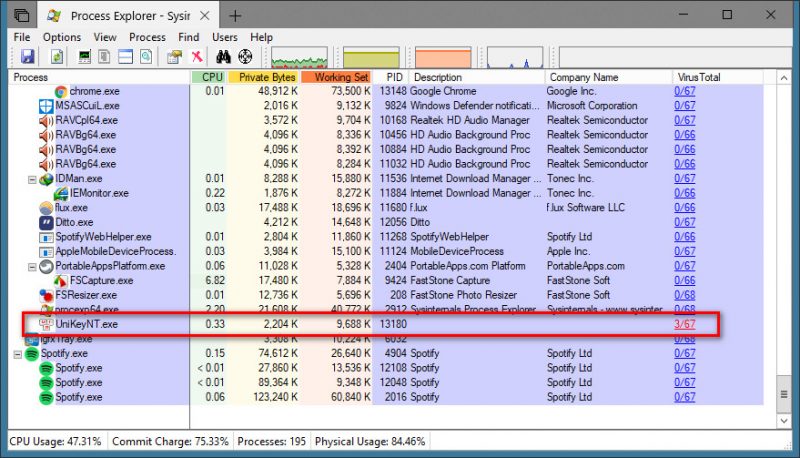Click the SpotifyWebHelper.exe icon
Screen dimensions: 800x458
(46, 237)
